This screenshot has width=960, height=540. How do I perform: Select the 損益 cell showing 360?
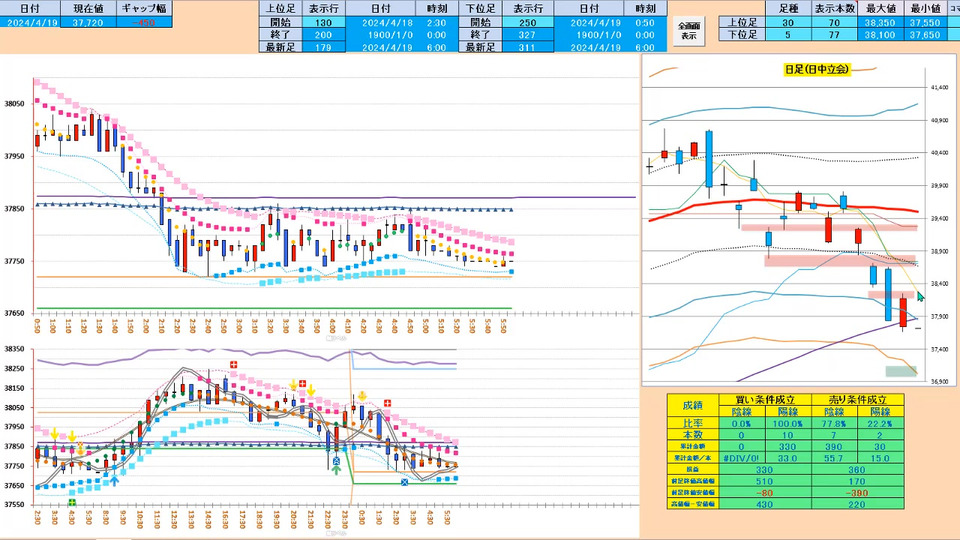pos(857,470)
